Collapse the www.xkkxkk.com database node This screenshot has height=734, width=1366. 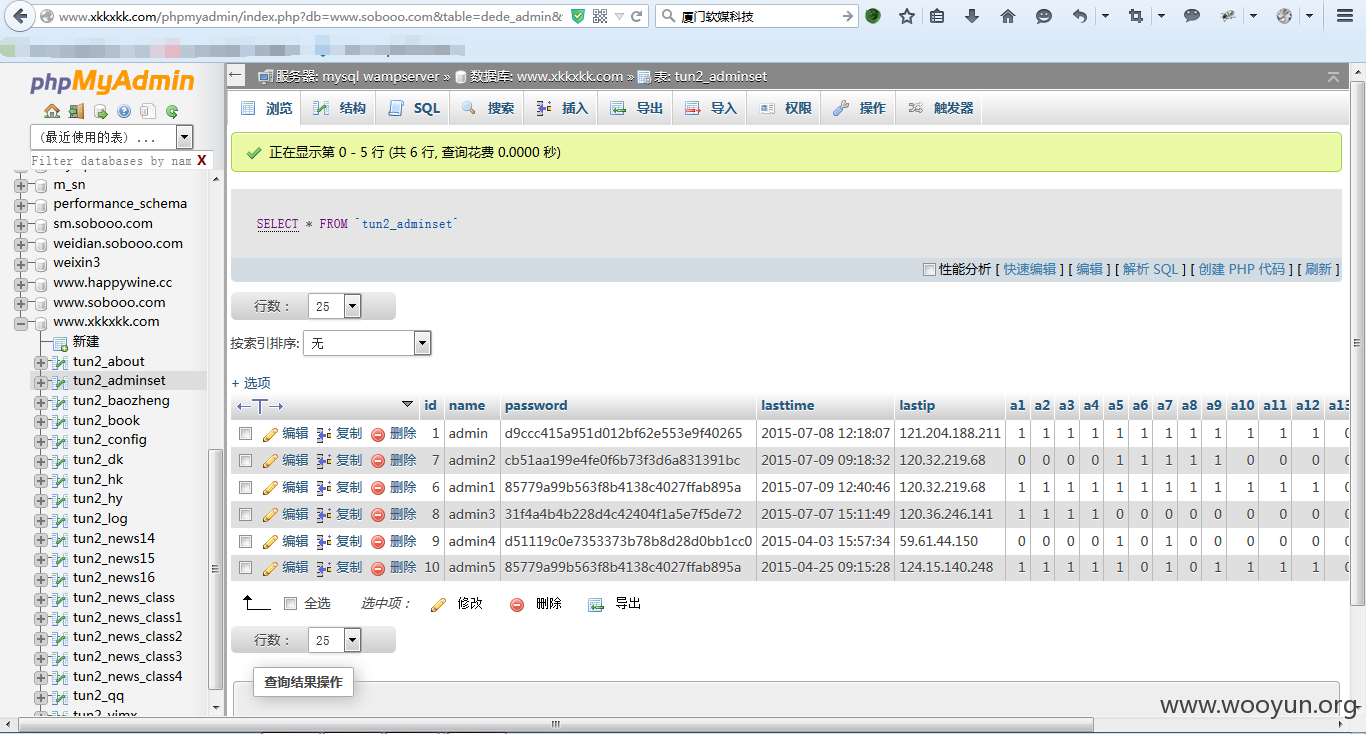point(21,322)
